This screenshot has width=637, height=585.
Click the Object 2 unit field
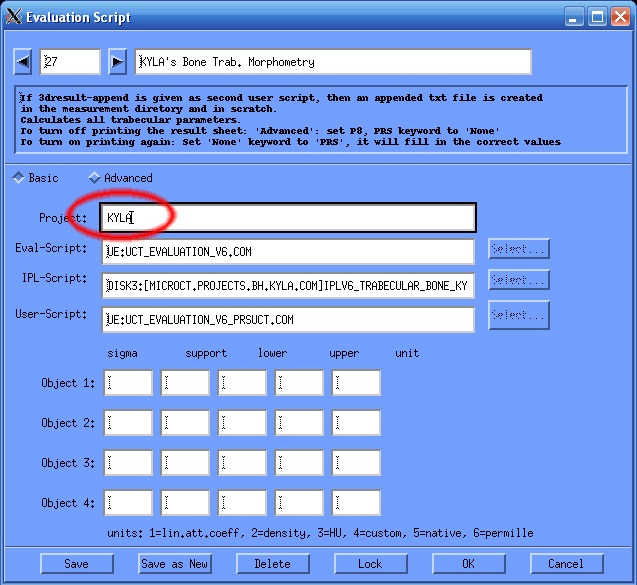(356, 422)
